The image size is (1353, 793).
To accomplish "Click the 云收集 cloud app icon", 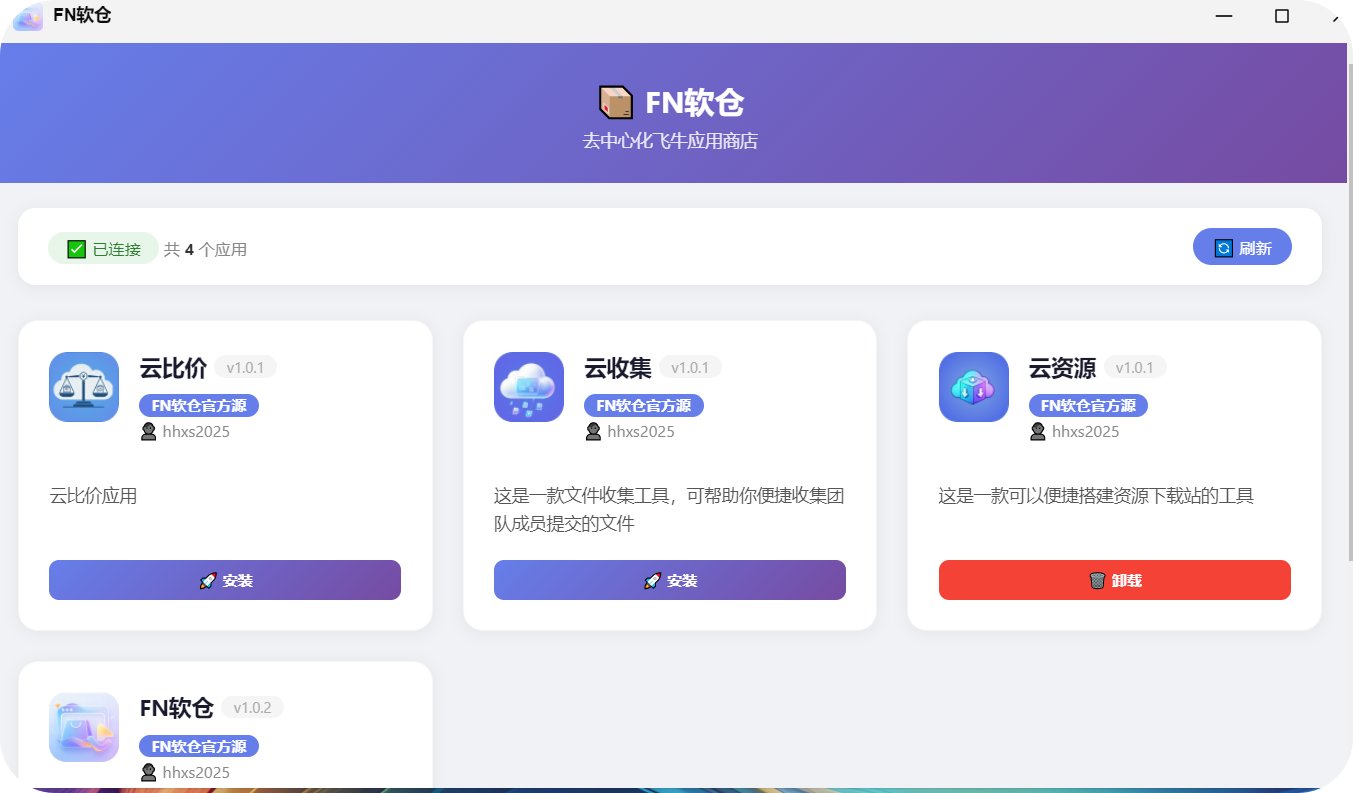I will tap(529, 387).
